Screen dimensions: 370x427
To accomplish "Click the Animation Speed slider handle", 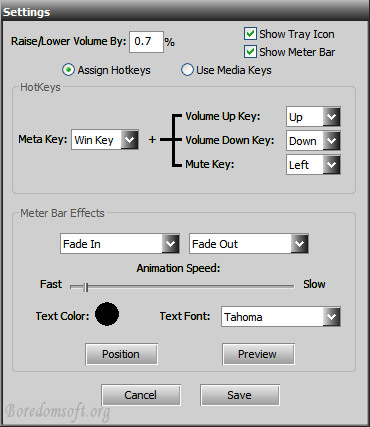I will click(x=86, y=287).
